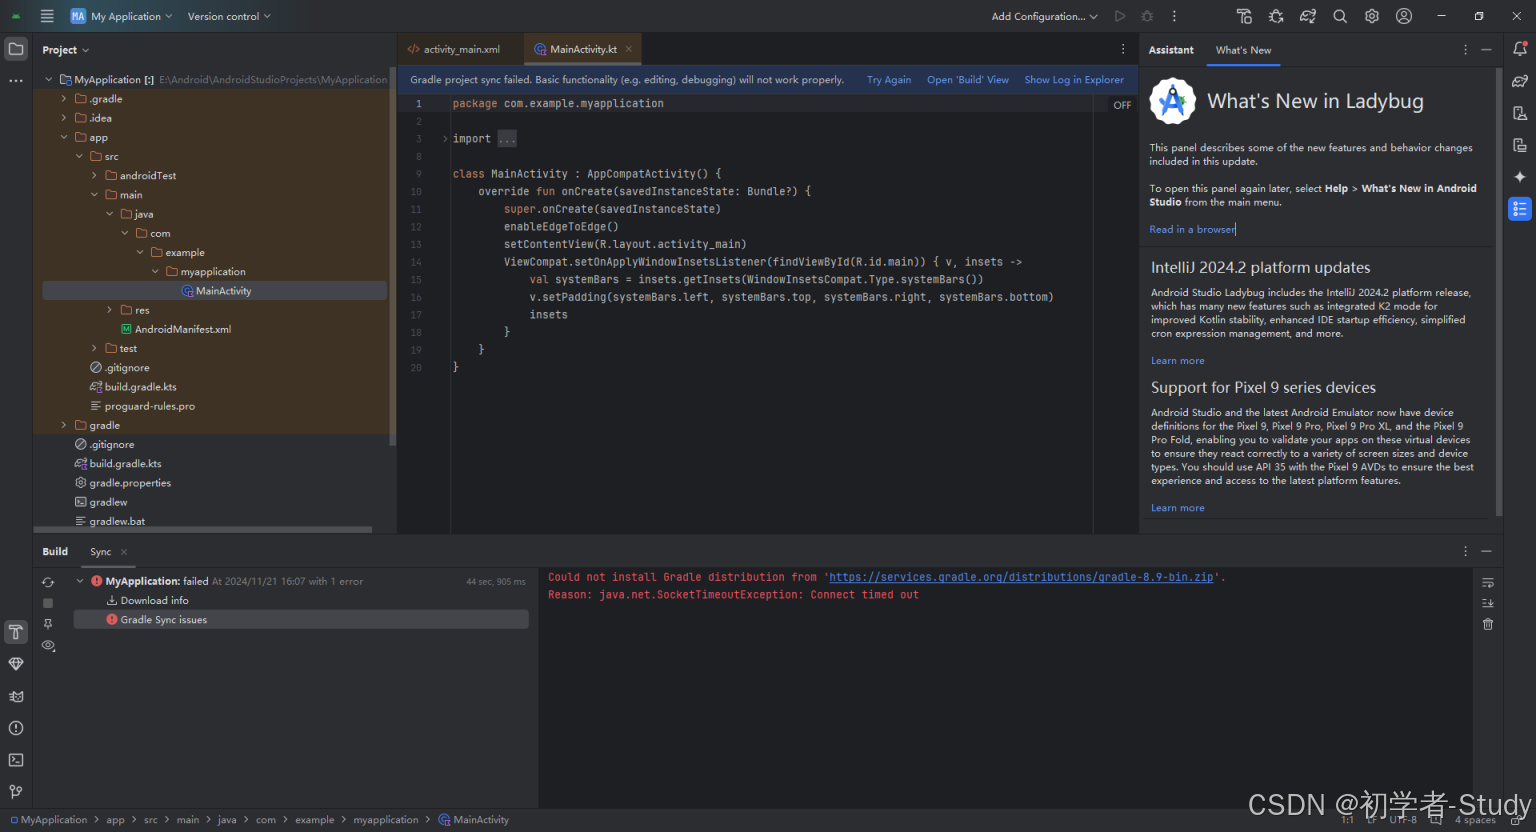
Task: Open App Quality Insights gem icon
Action: tap(16, 664)
